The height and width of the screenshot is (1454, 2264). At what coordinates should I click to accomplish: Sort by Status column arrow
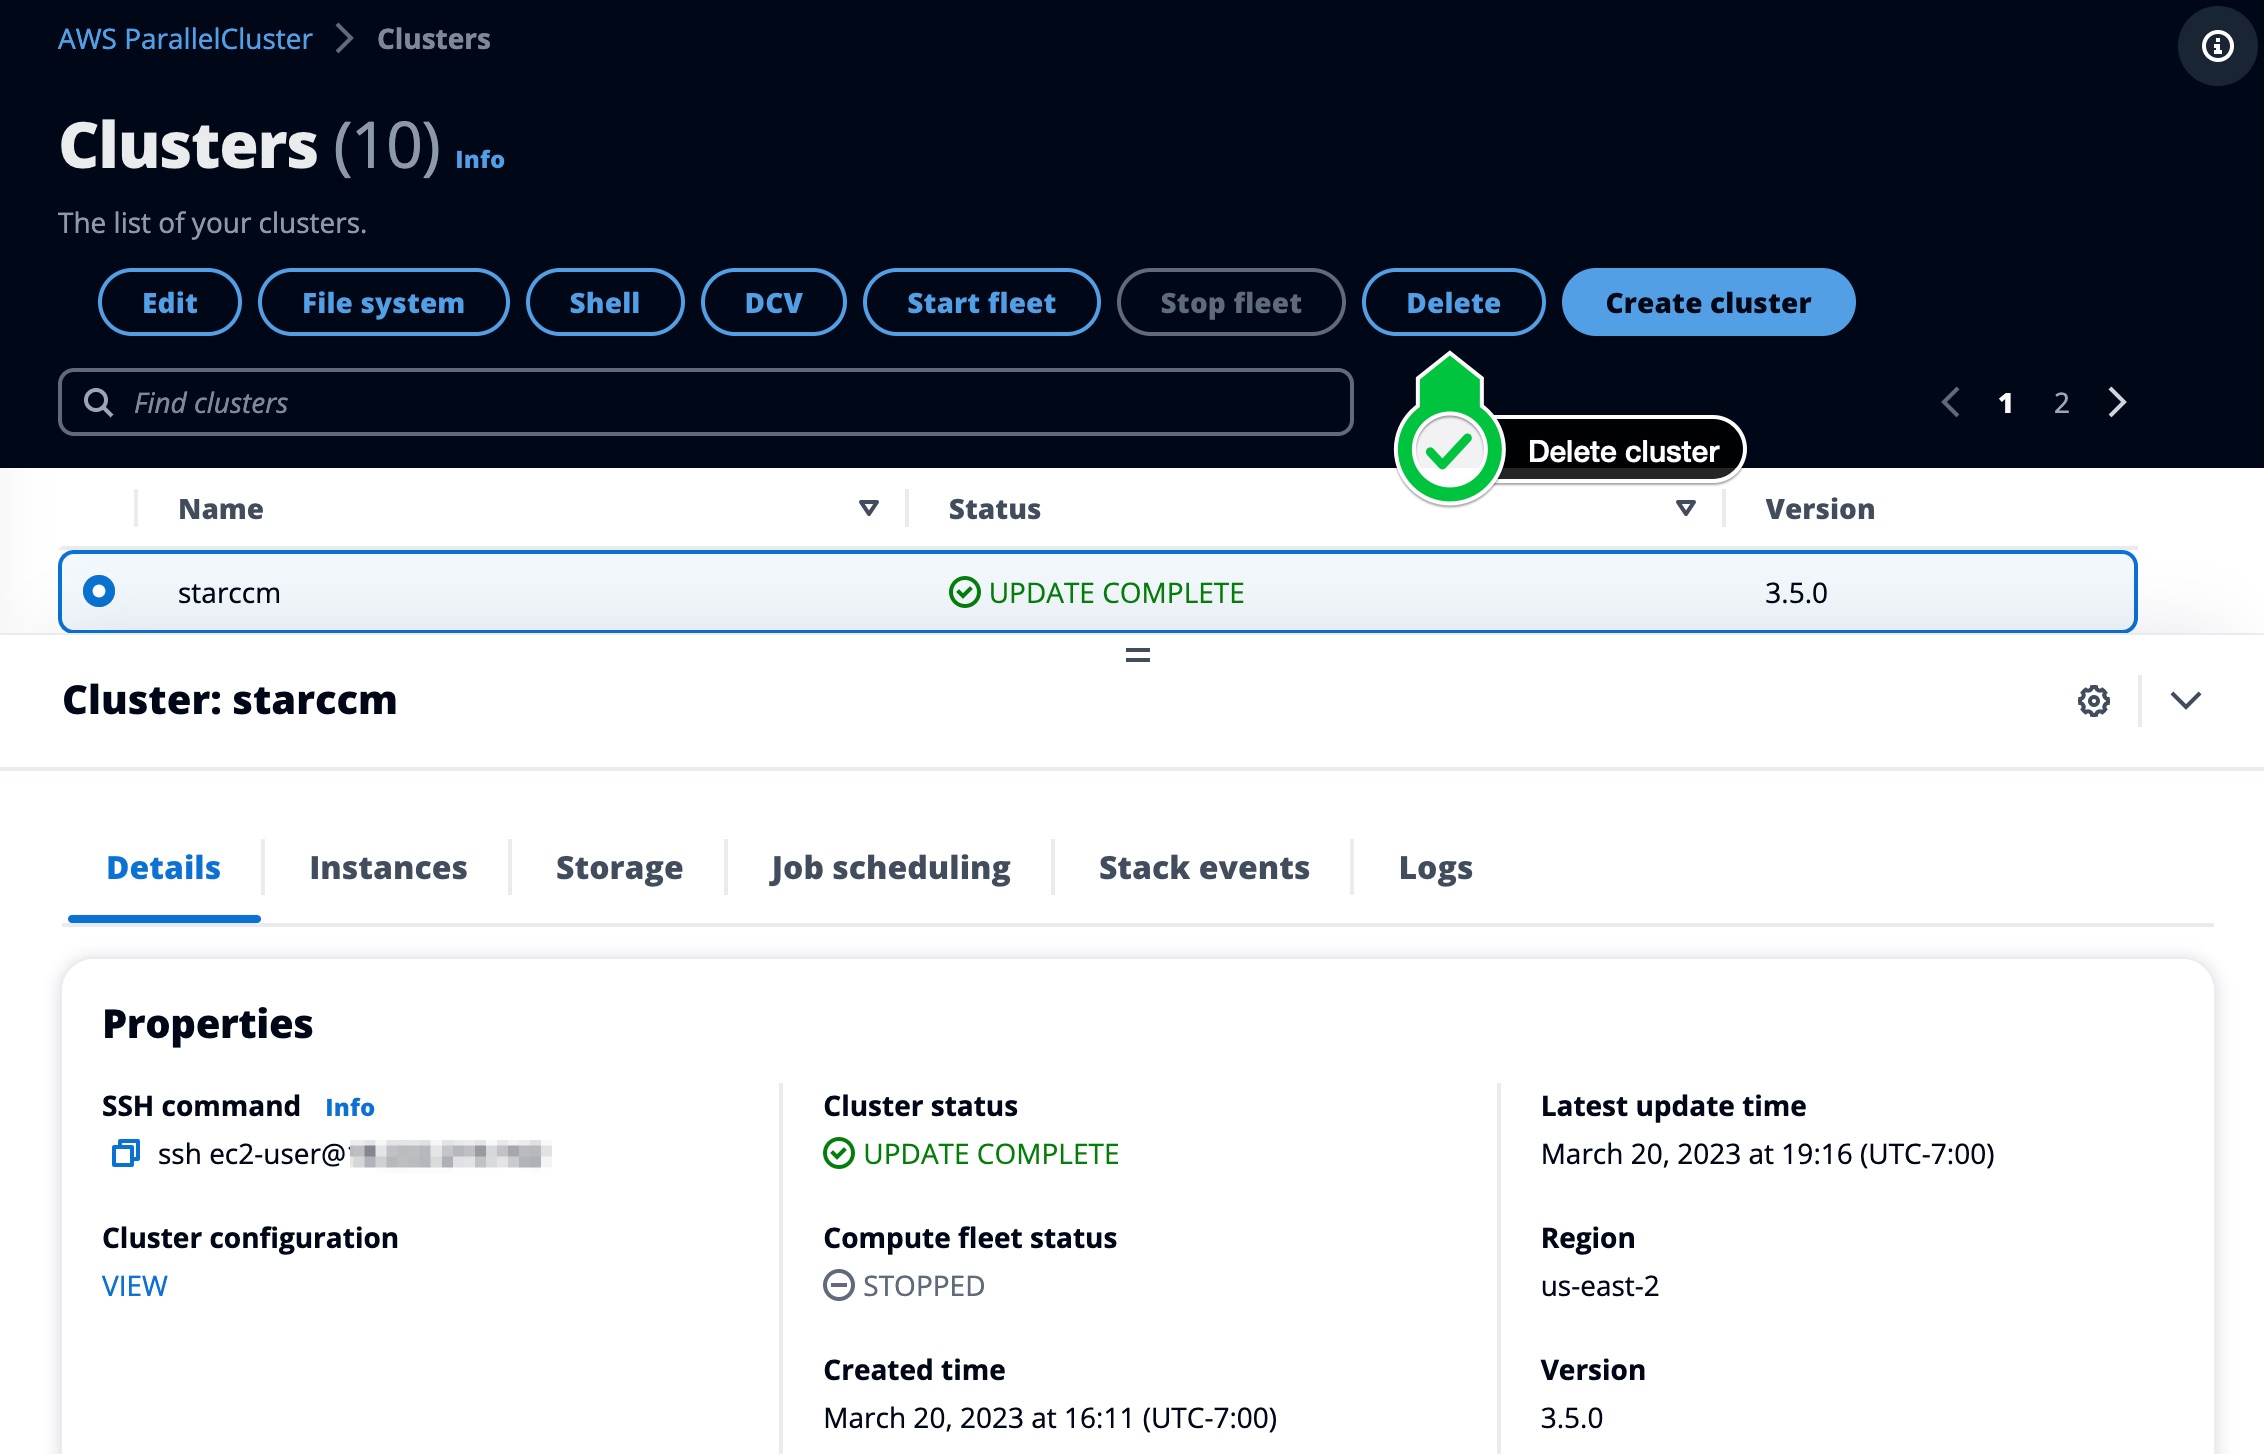1686,508
